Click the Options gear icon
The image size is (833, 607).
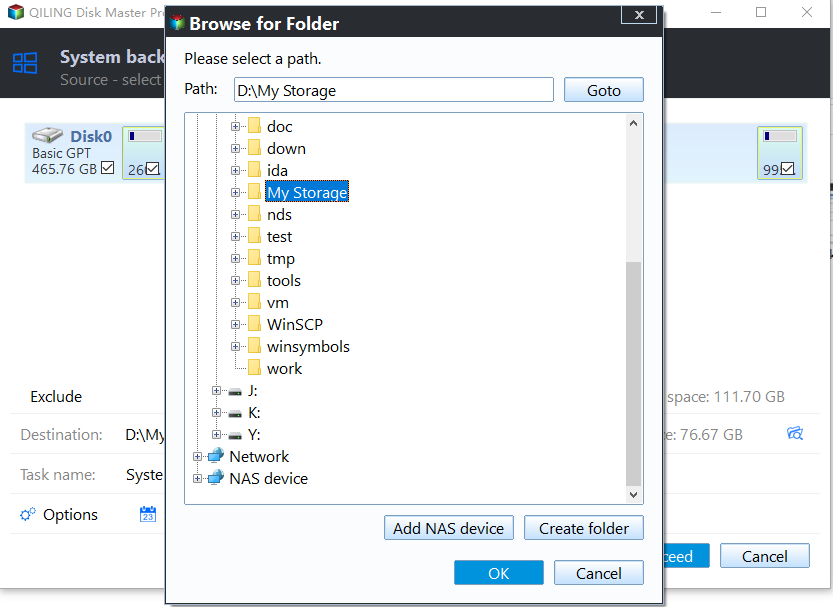(x=28, y=514)
